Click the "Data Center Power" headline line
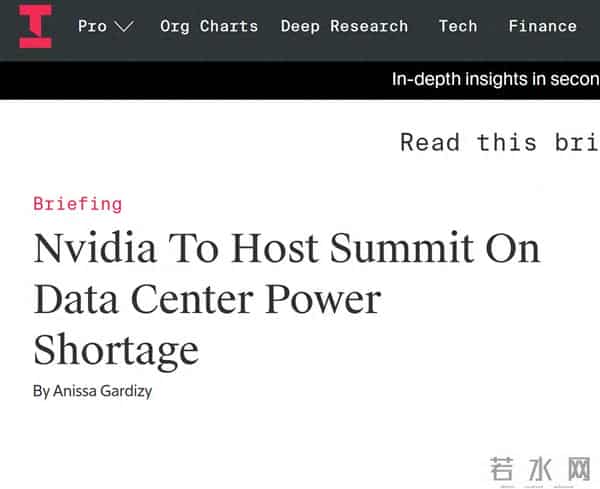 pos(207,299)
